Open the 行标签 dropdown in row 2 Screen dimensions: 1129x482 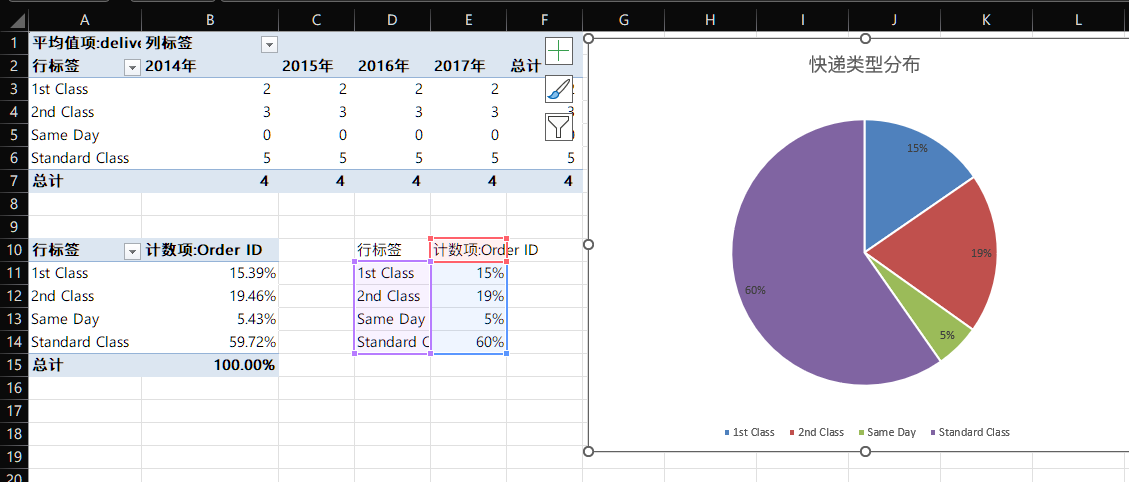[x=131, y=67]
